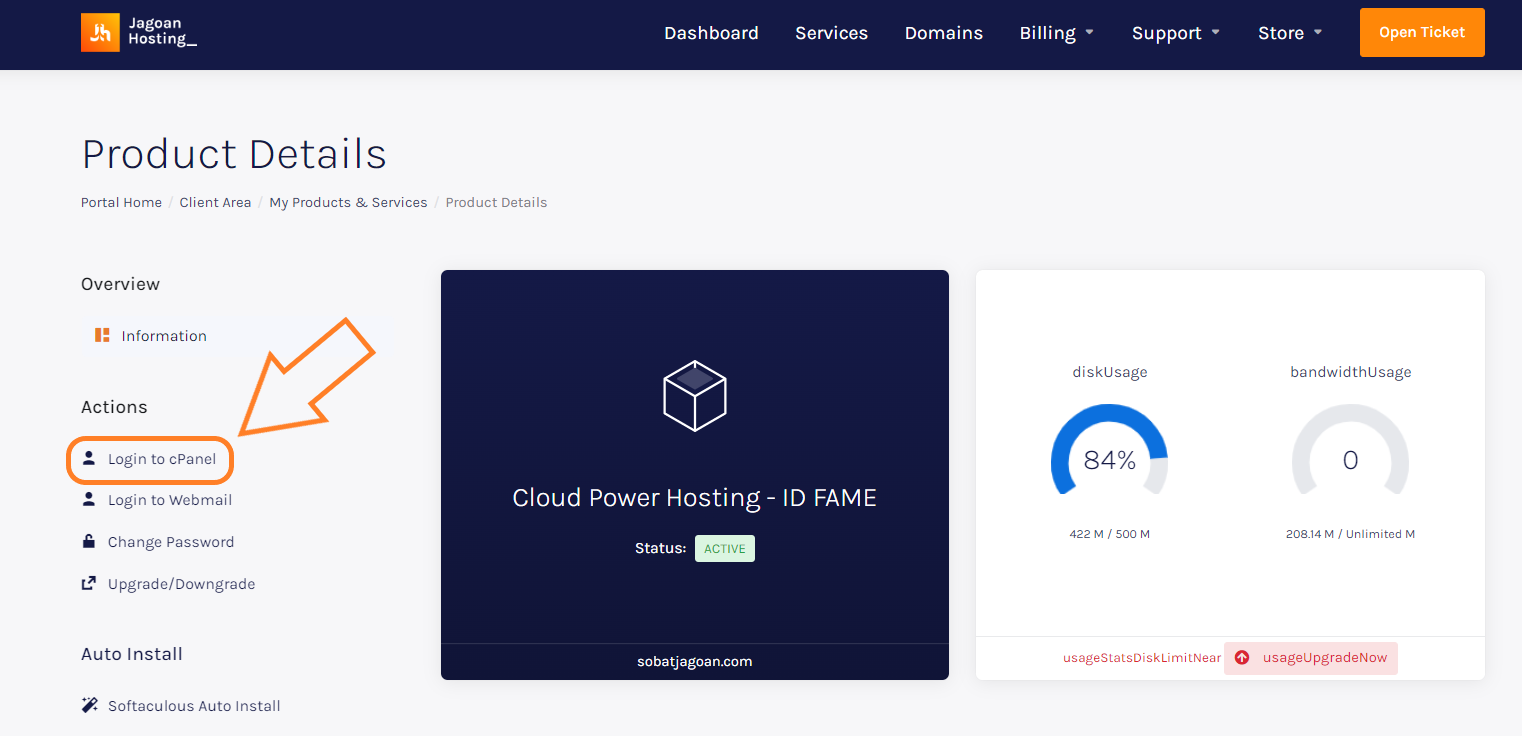Click the Auto Install sidebar heading
1522x736 pixels.
point(132,654)
